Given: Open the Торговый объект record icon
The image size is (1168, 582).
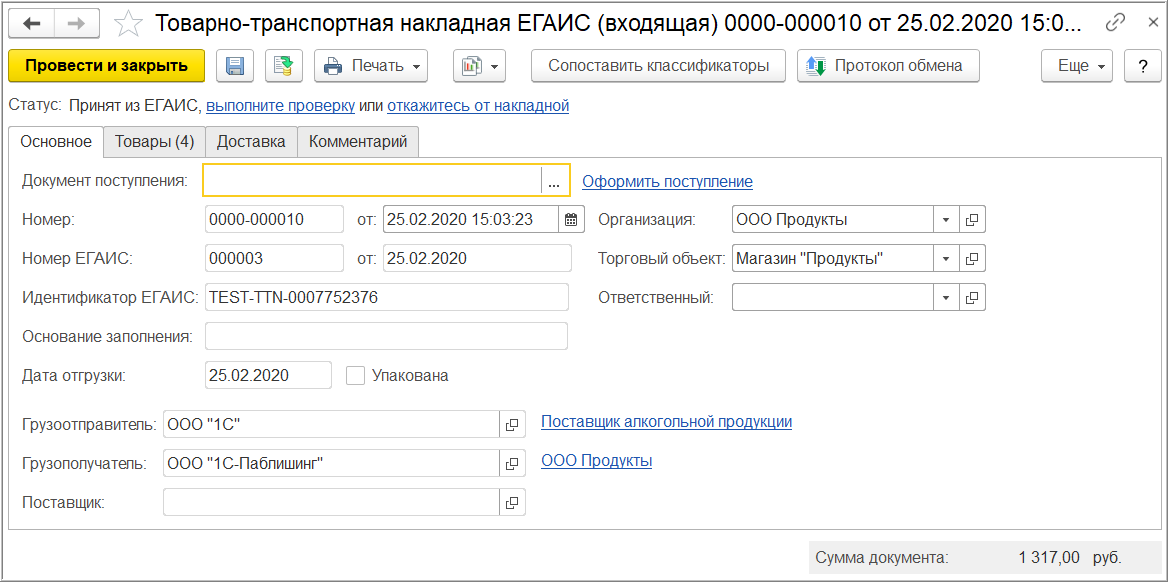Looking at the screenshot, I should coord(972,259).
